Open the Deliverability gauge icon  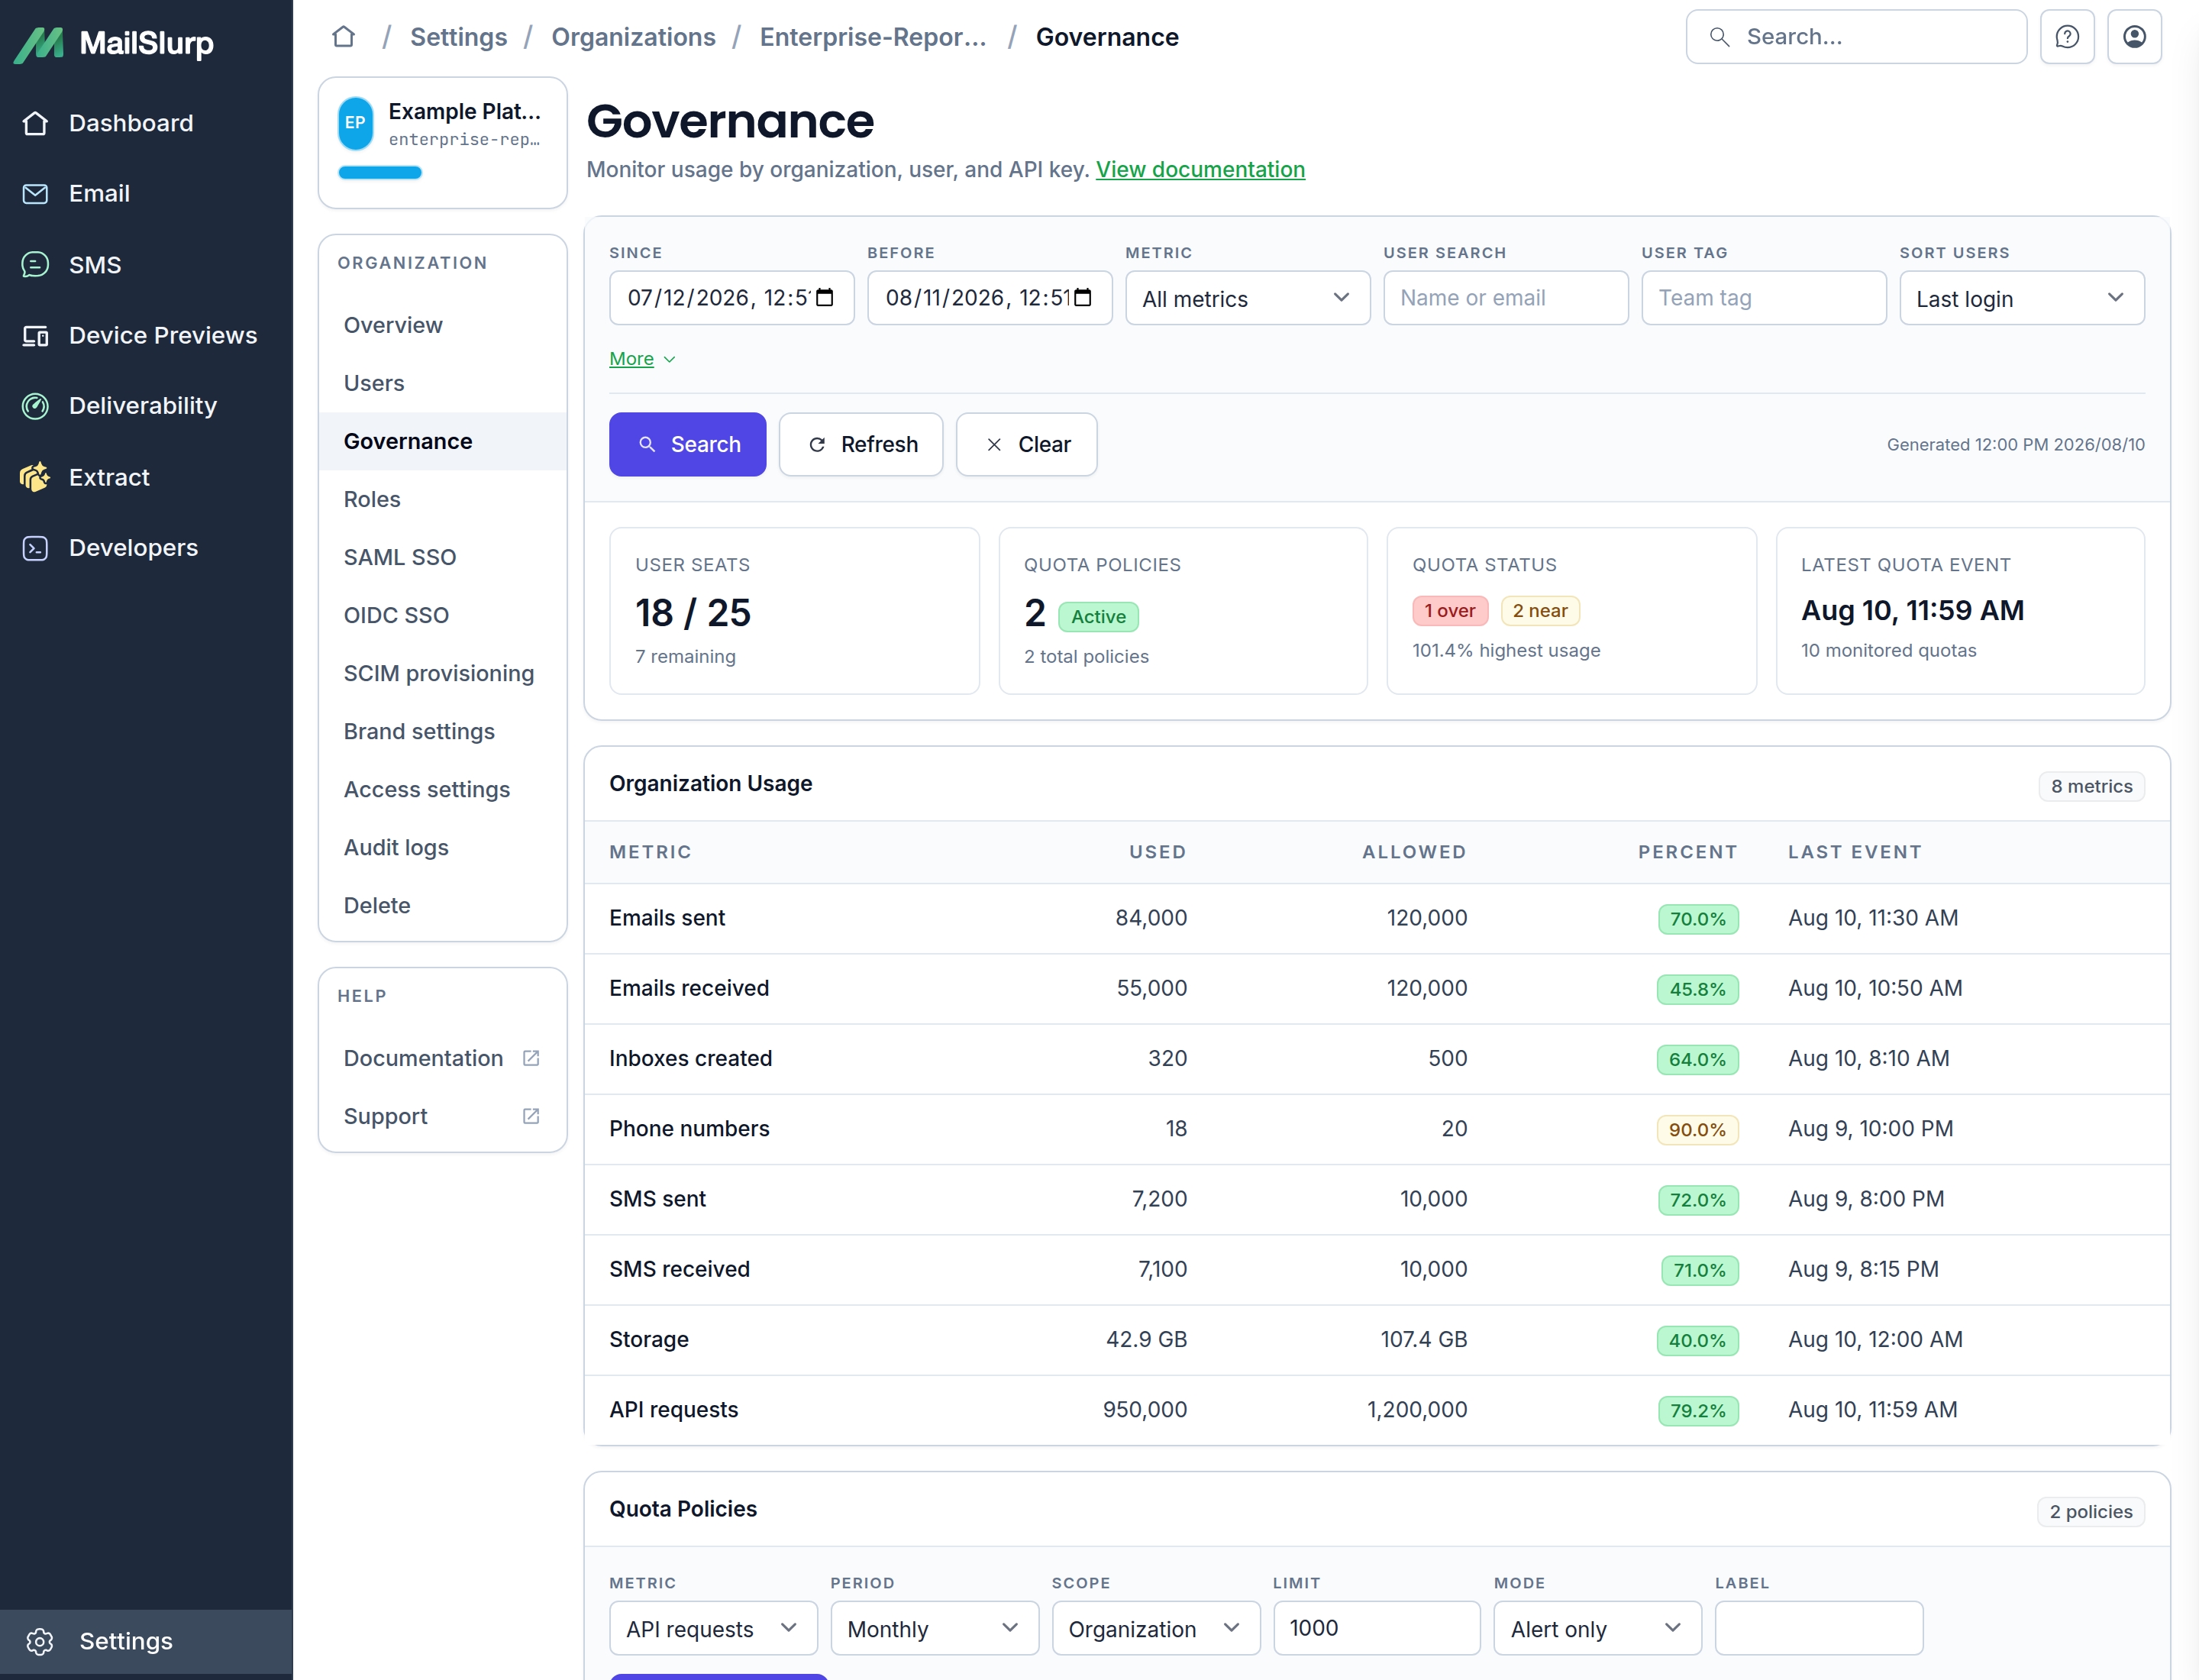35,405
